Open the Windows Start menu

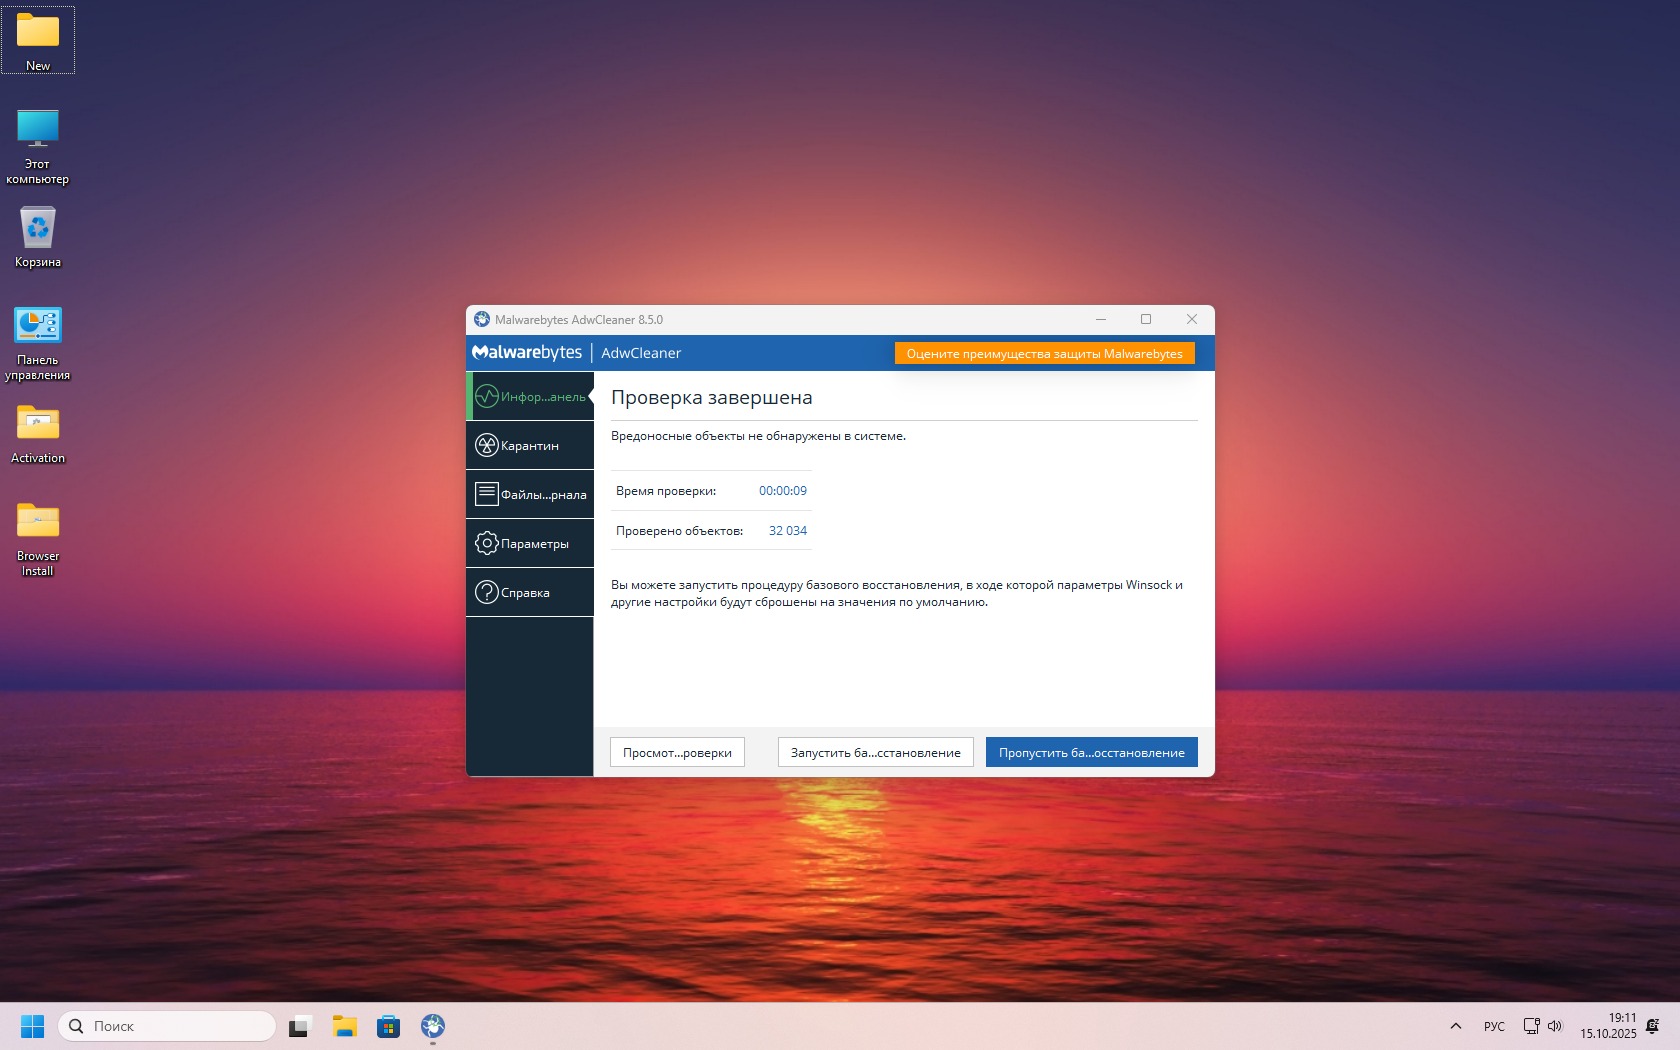pos(32,1026)
